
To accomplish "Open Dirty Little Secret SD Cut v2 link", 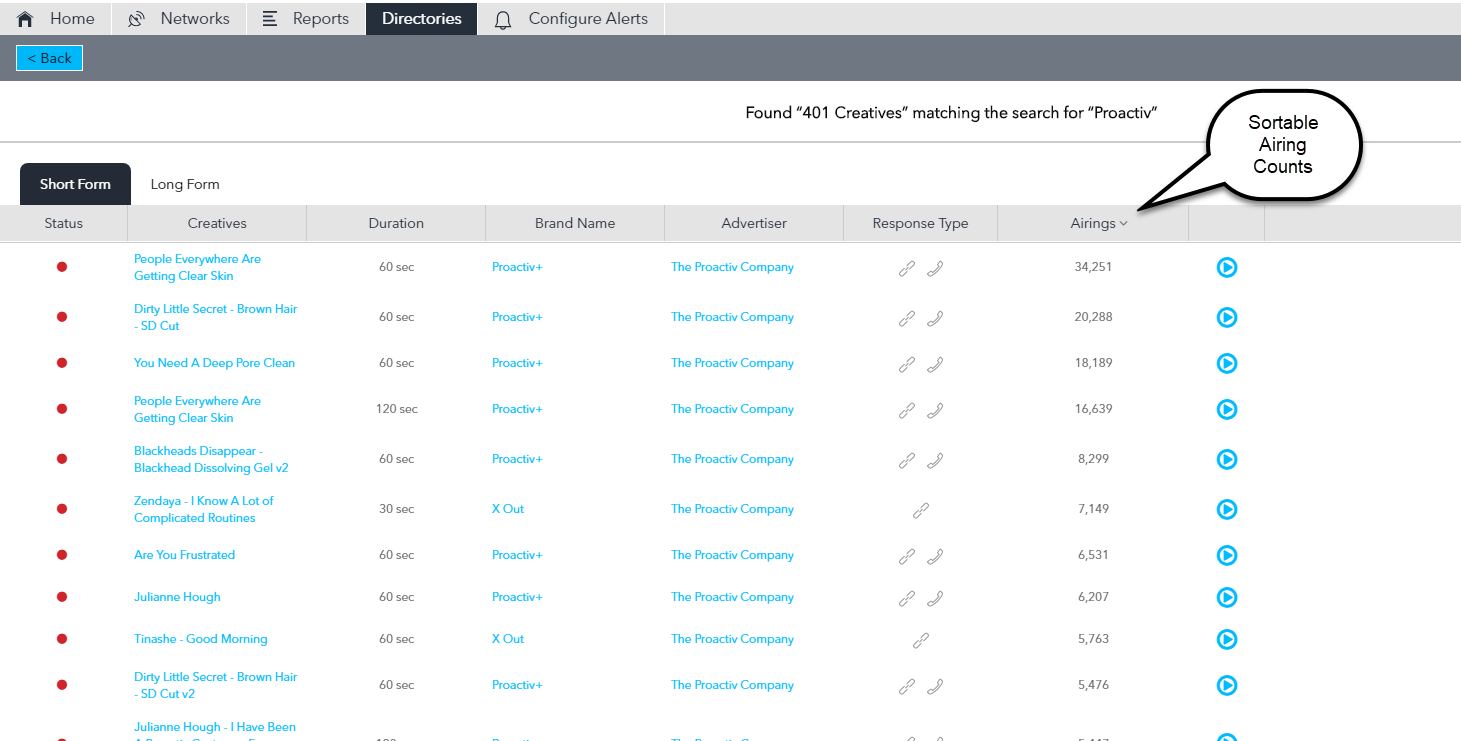I will point(216,685).
